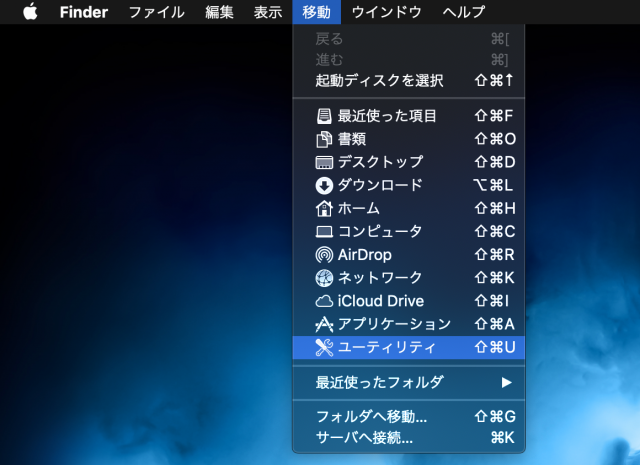This screenshot has width=640, height=465.
Task: Go to ダウンロード folder
Action: (x=409, y=186)
